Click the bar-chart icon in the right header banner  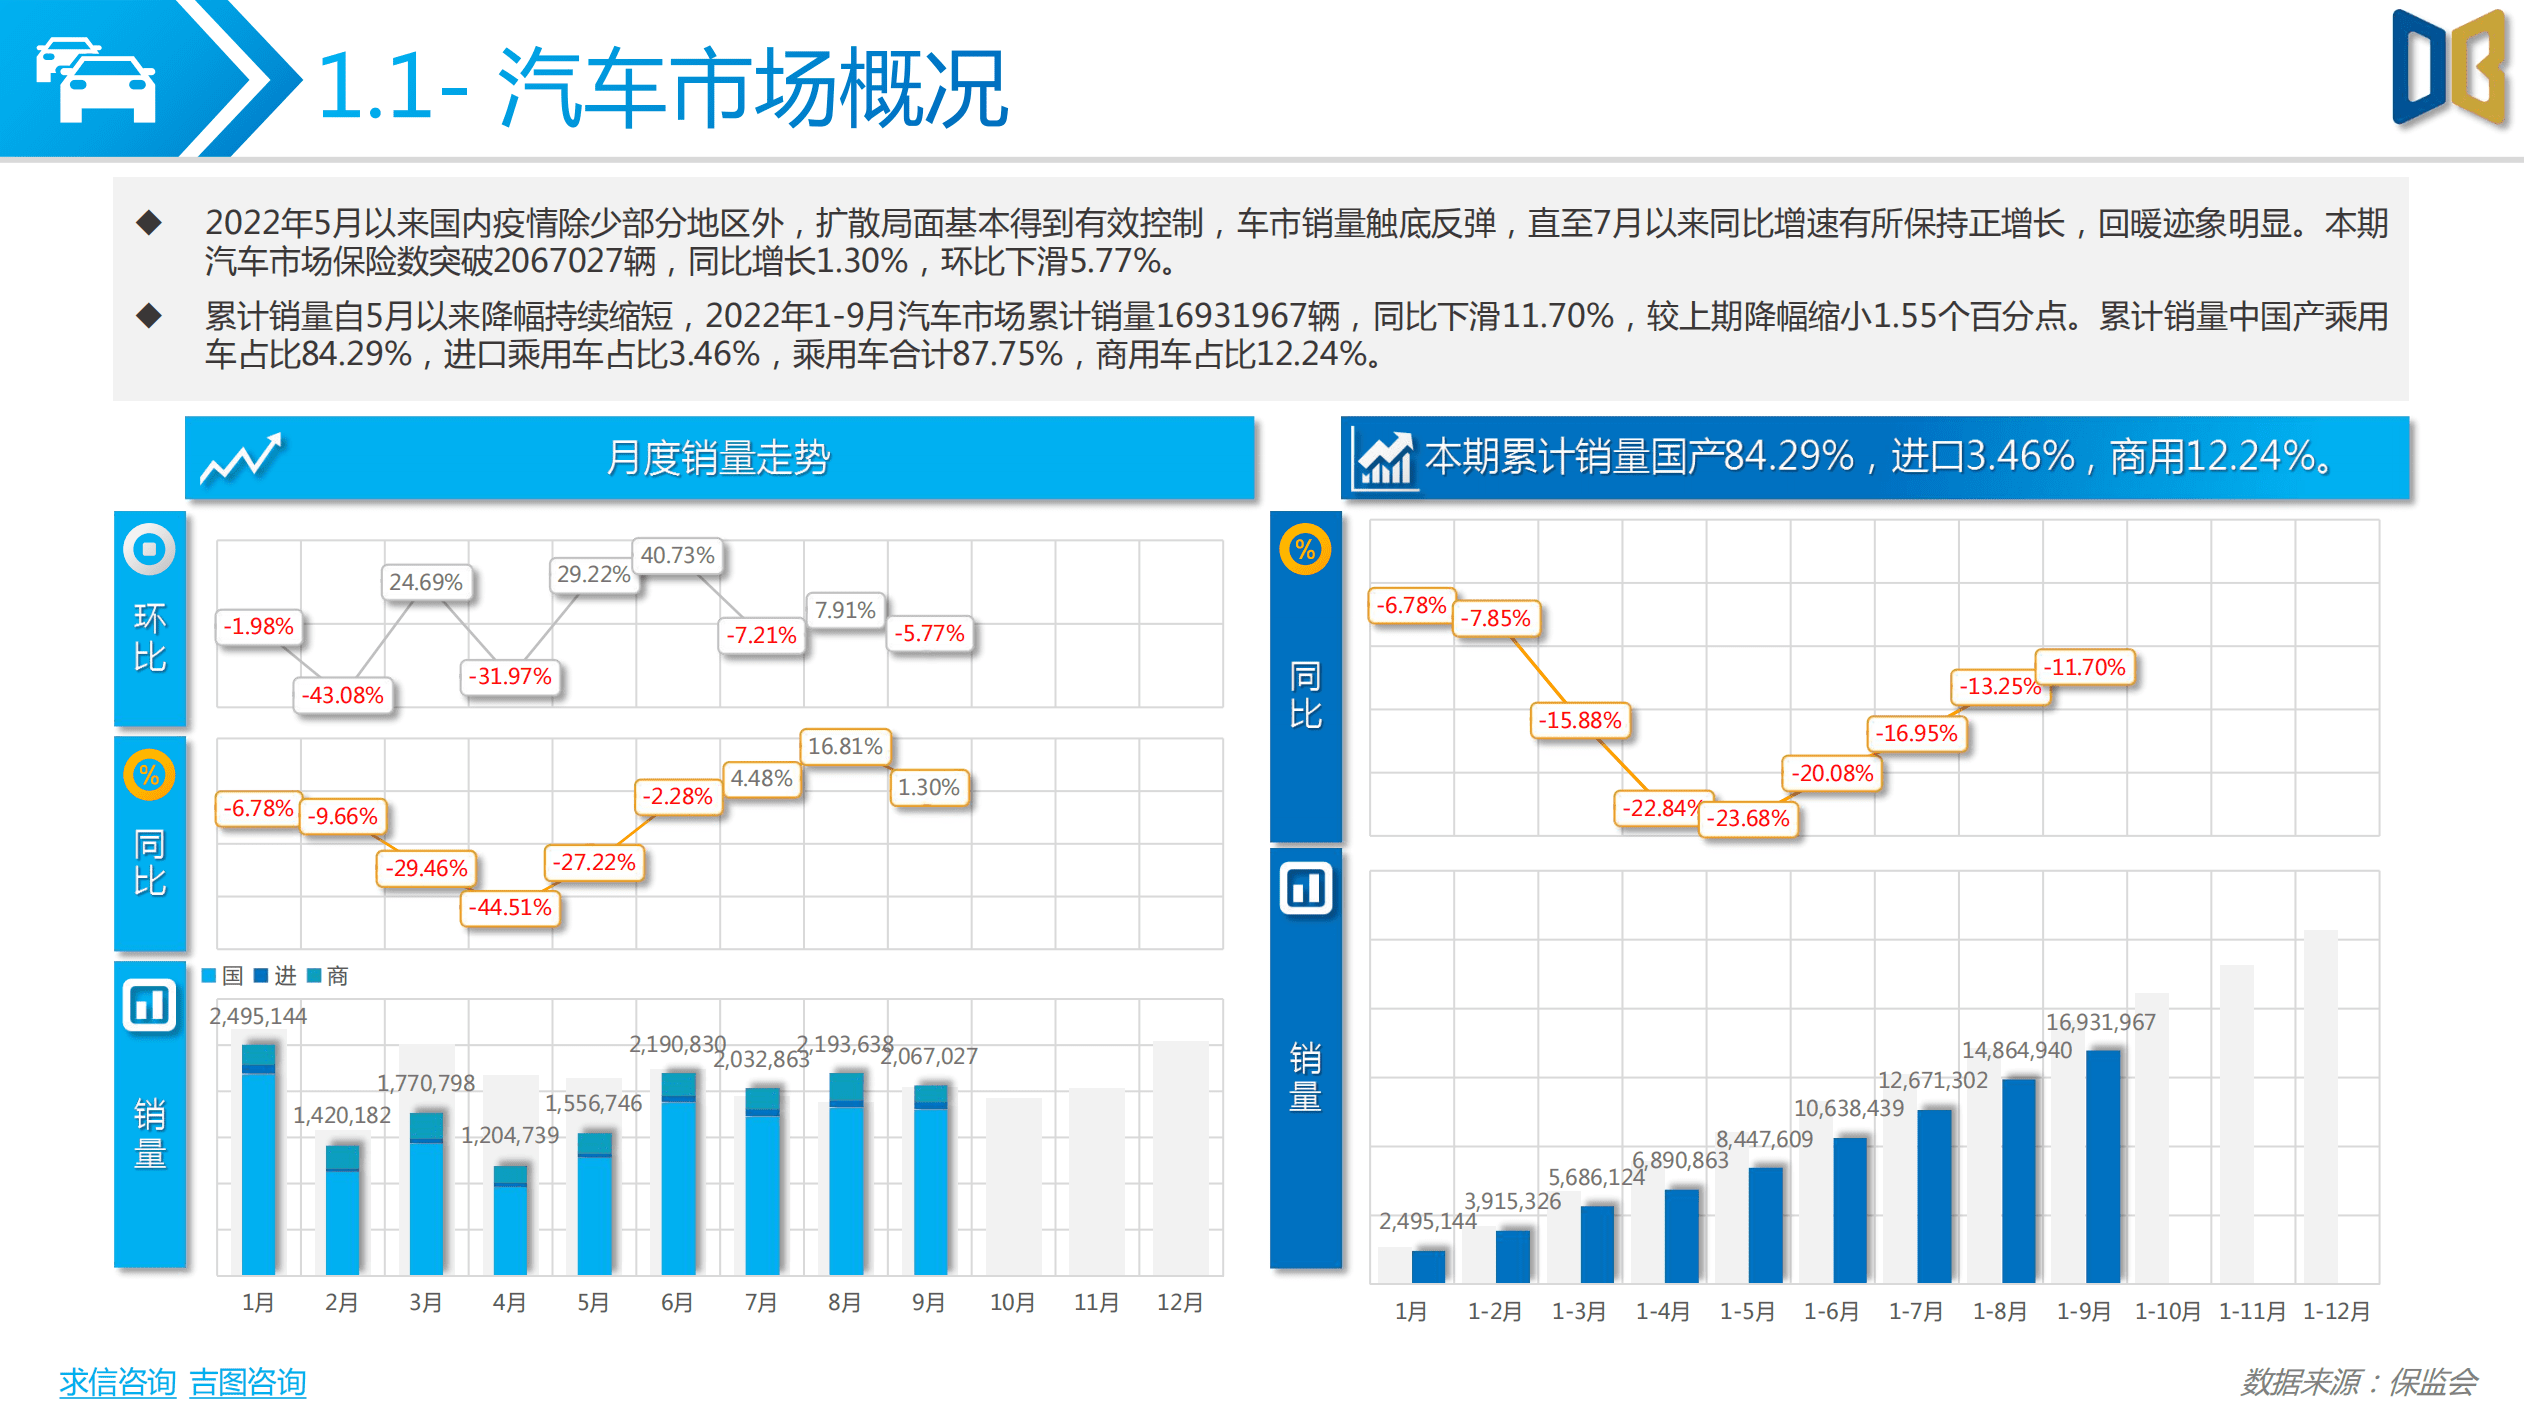click(1385, 457)
